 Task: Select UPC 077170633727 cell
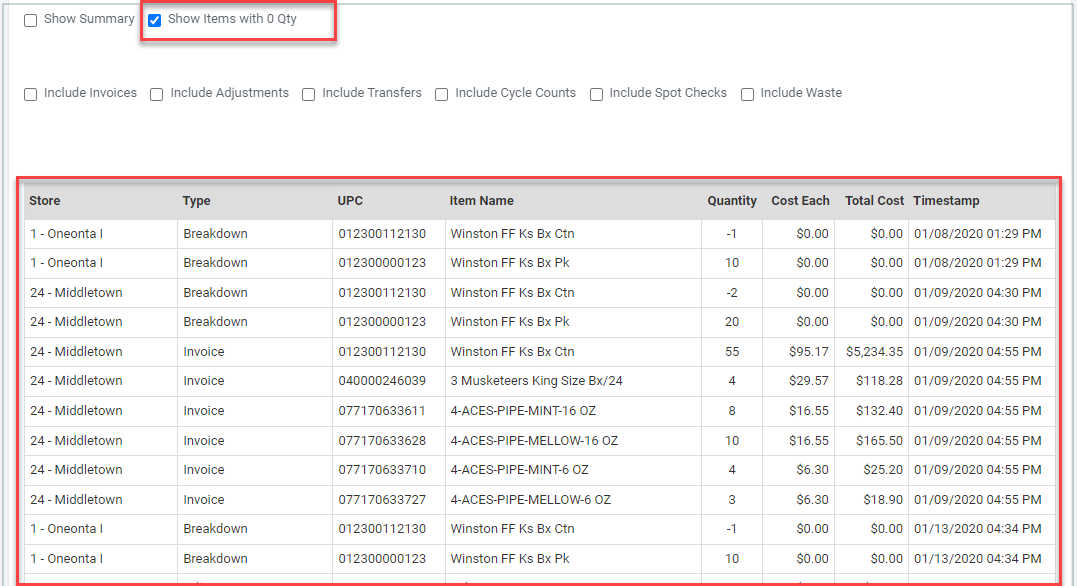tap(382, 499)
